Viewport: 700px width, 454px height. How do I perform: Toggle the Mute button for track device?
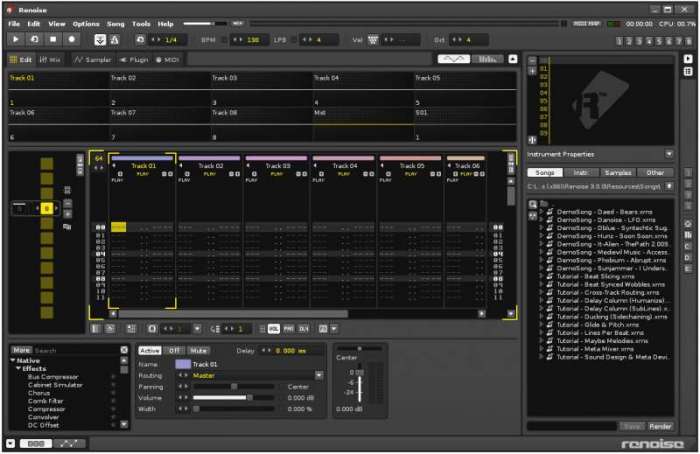point(198,351)
